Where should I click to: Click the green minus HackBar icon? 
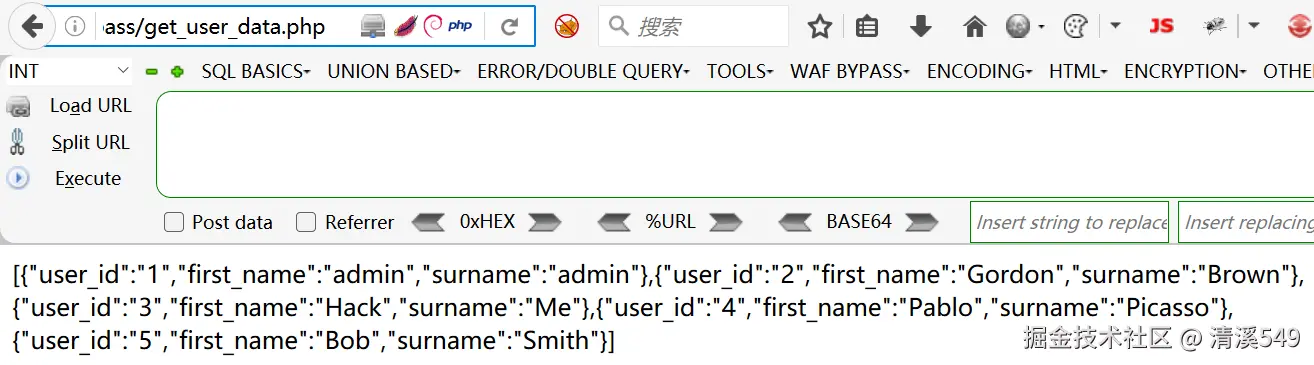[x=152, y=72]
